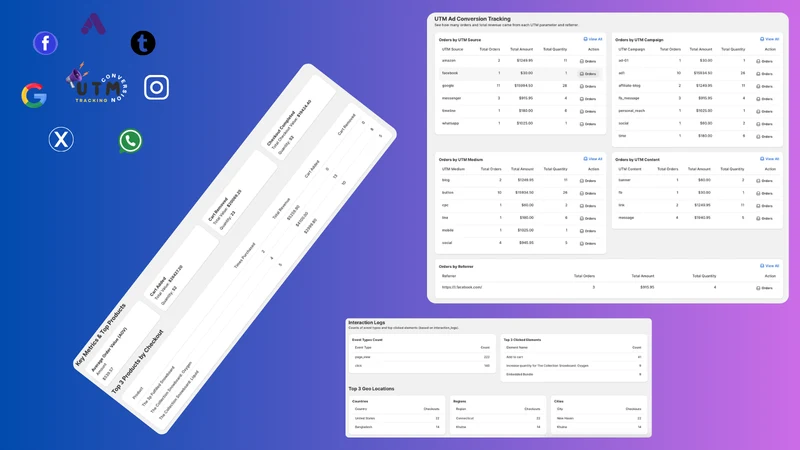Click the Tumblr logo icon
Screen dimensions: 800x450
[x=143, y=43]
